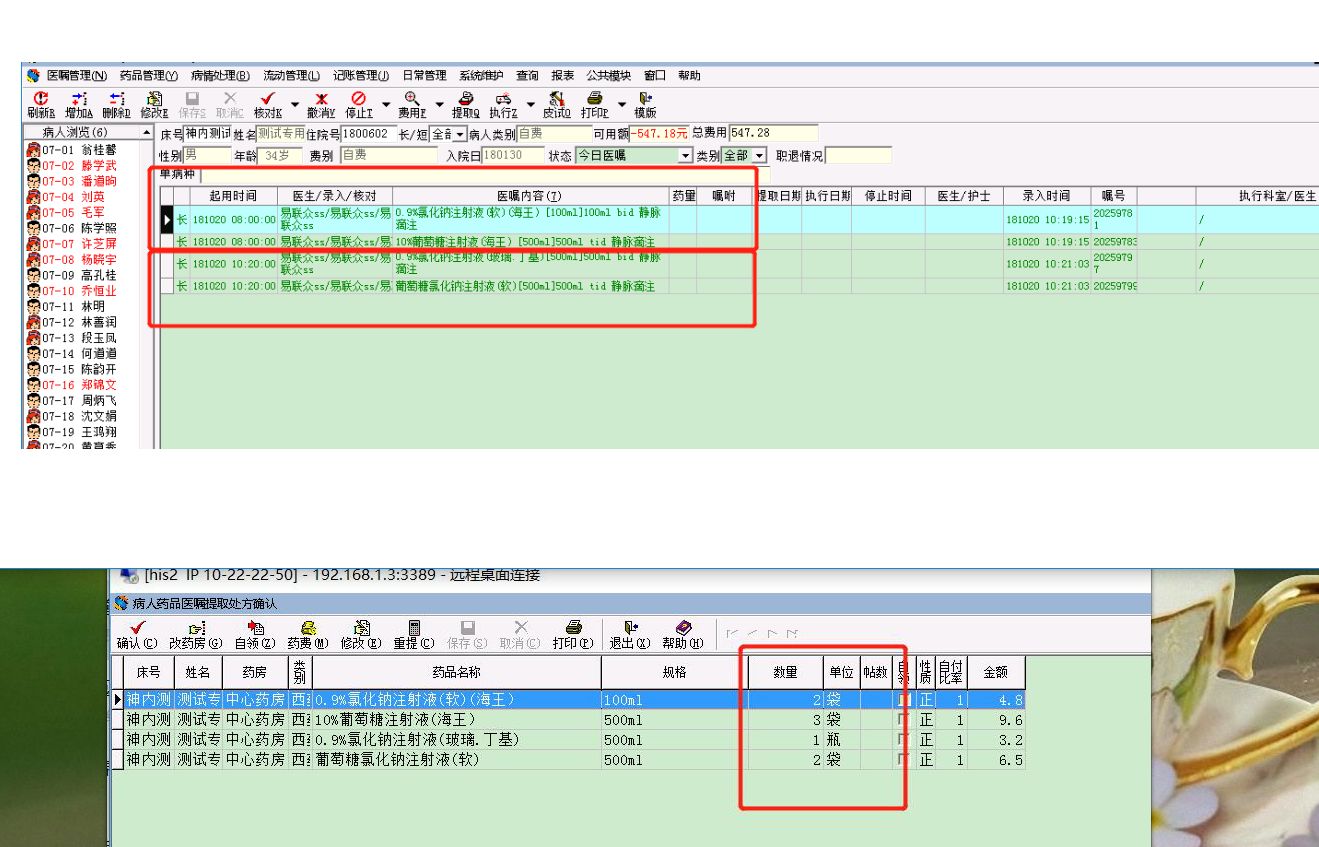Toggle checkbox in the 葡萄糖氯化钠注射液(软) row
The height and width of the screenshot is (847, 1319).
pos(904,760)
